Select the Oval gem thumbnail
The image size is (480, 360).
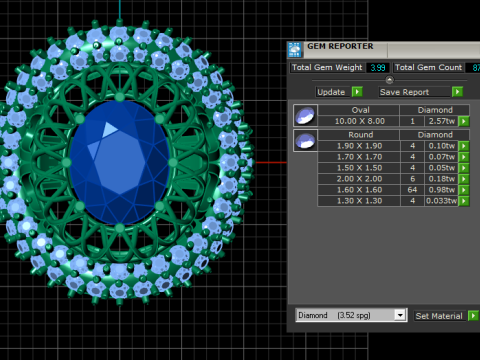[x=305, y=116]
